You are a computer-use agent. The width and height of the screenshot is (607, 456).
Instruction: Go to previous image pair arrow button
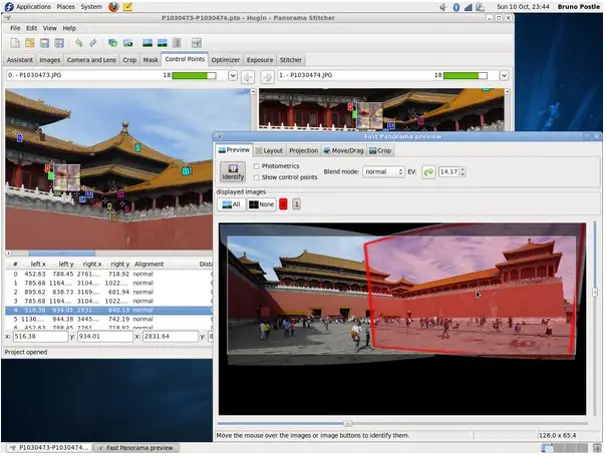click(x=248, y=77)
